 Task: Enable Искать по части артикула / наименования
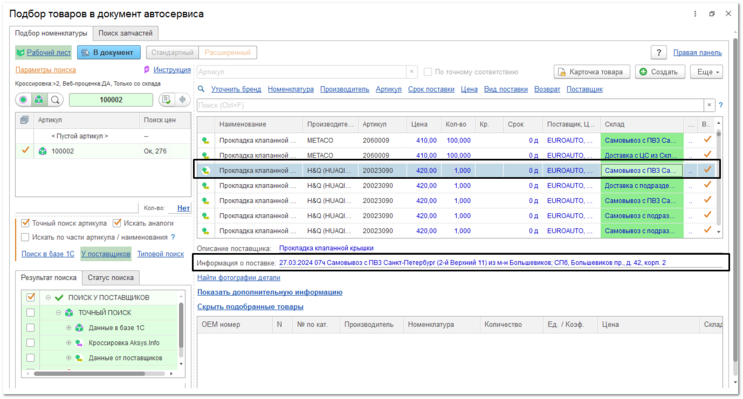(x=26, y=237)
